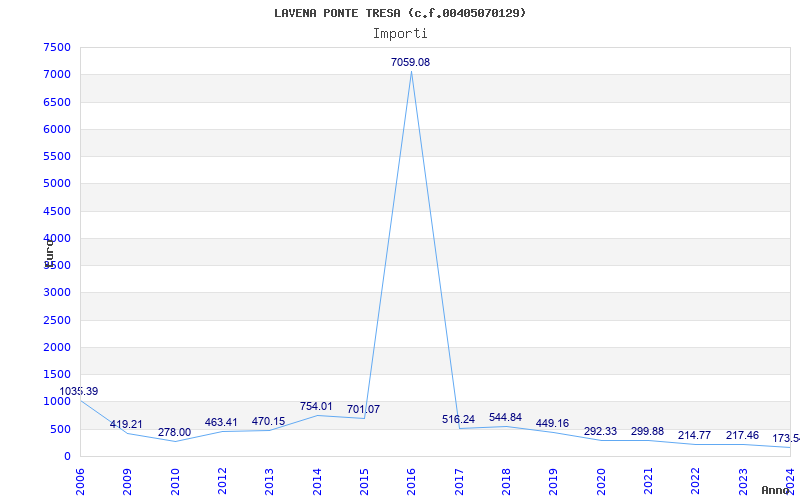Screen dimensions: 800x500
Task: Select the 292.33 data label
Action: (600, 431)
